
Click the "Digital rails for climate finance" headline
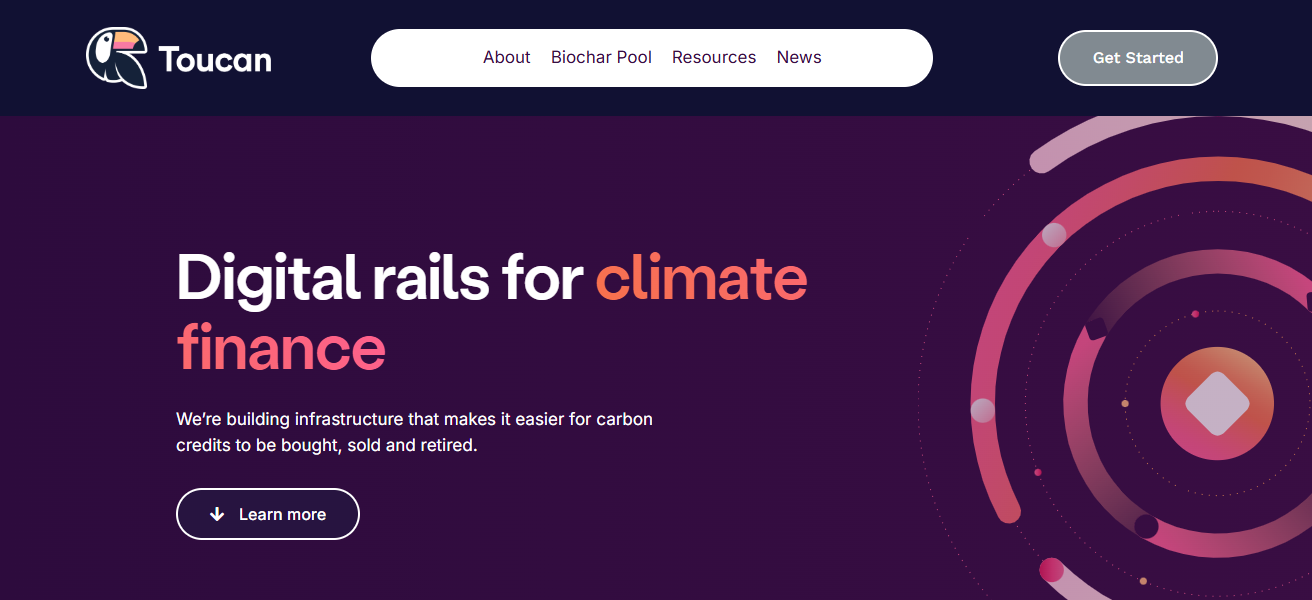[x=491, y=312]
